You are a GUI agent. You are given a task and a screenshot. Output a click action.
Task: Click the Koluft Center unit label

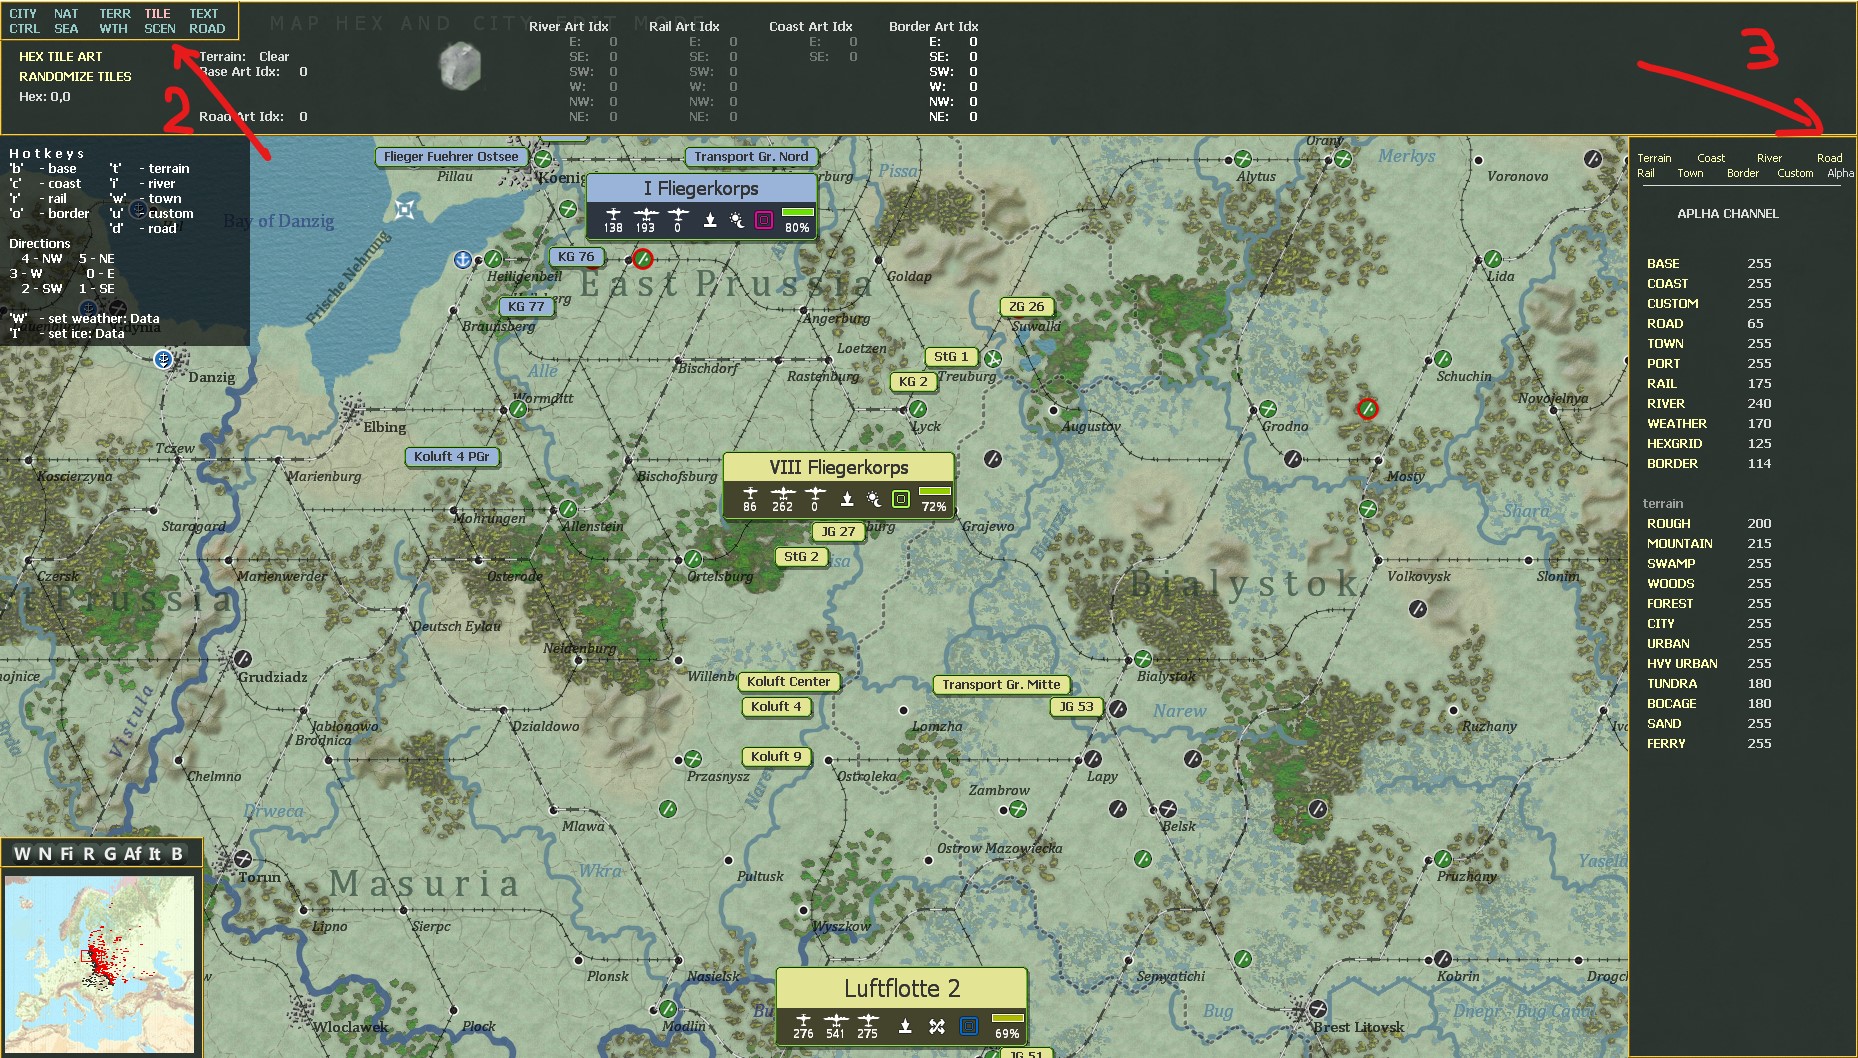point(788,682)
